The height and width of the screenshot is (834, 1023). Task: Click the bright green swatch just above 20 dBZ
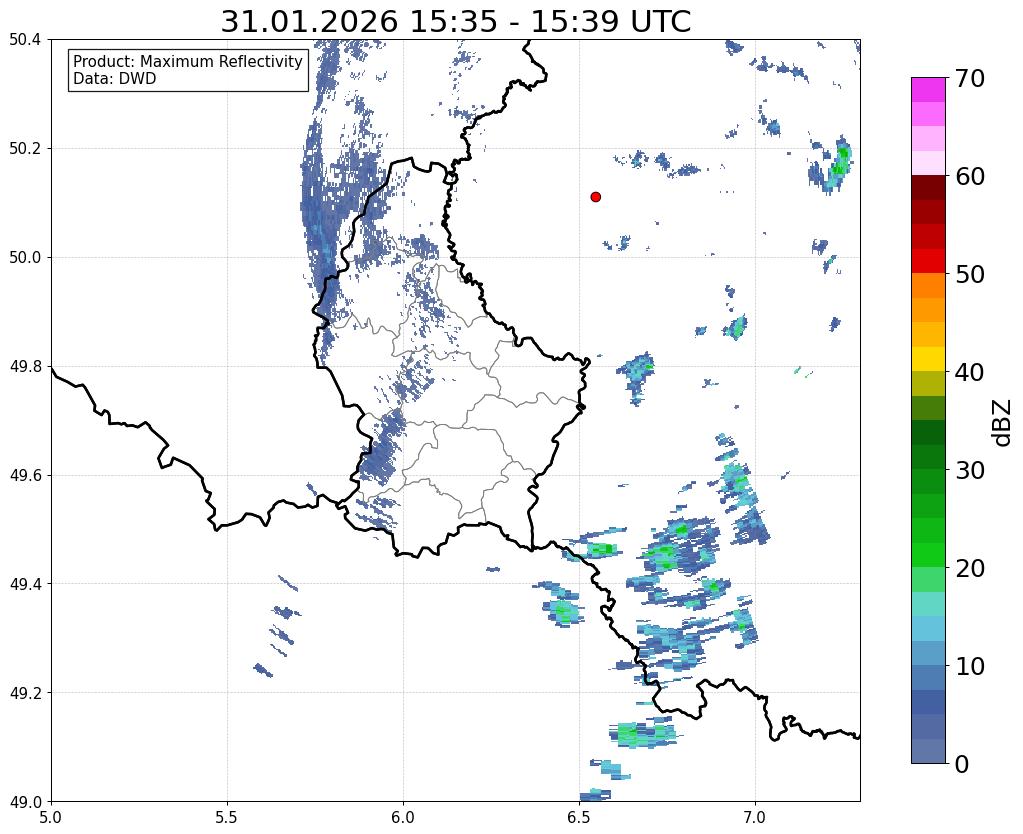(x=928, y=555)
